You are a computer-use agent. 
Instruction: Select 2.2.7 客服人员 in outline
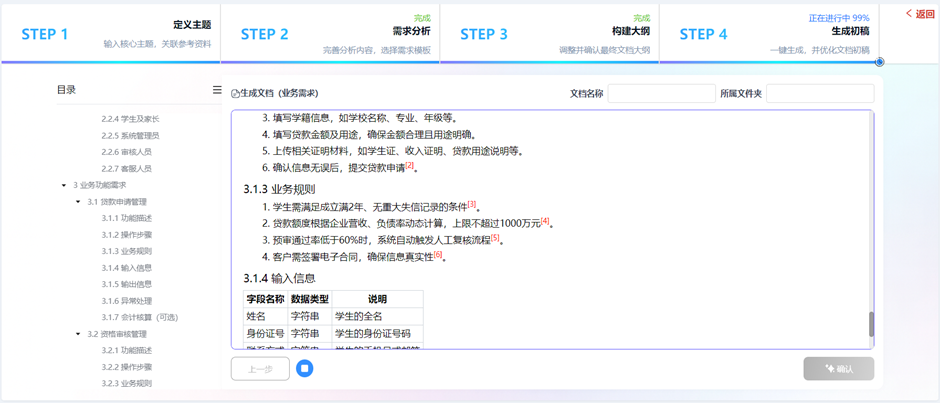126,169
